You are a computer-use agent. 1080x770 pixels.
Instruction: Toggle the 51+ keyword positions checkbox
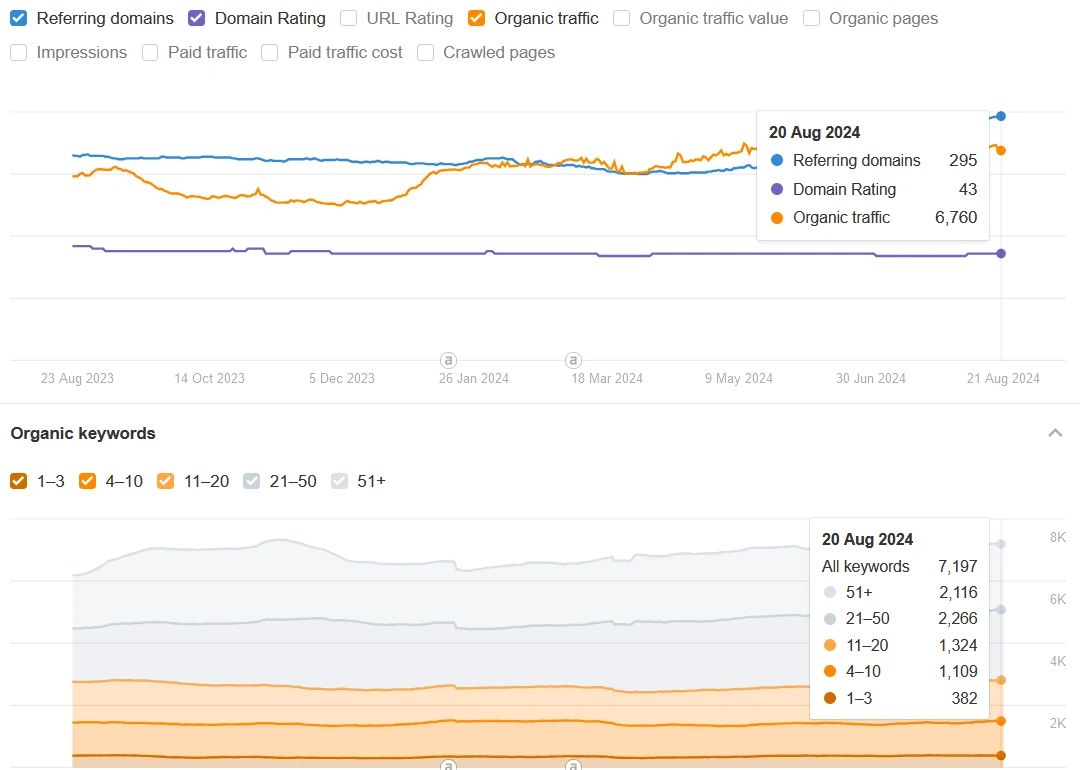(340, 481)
